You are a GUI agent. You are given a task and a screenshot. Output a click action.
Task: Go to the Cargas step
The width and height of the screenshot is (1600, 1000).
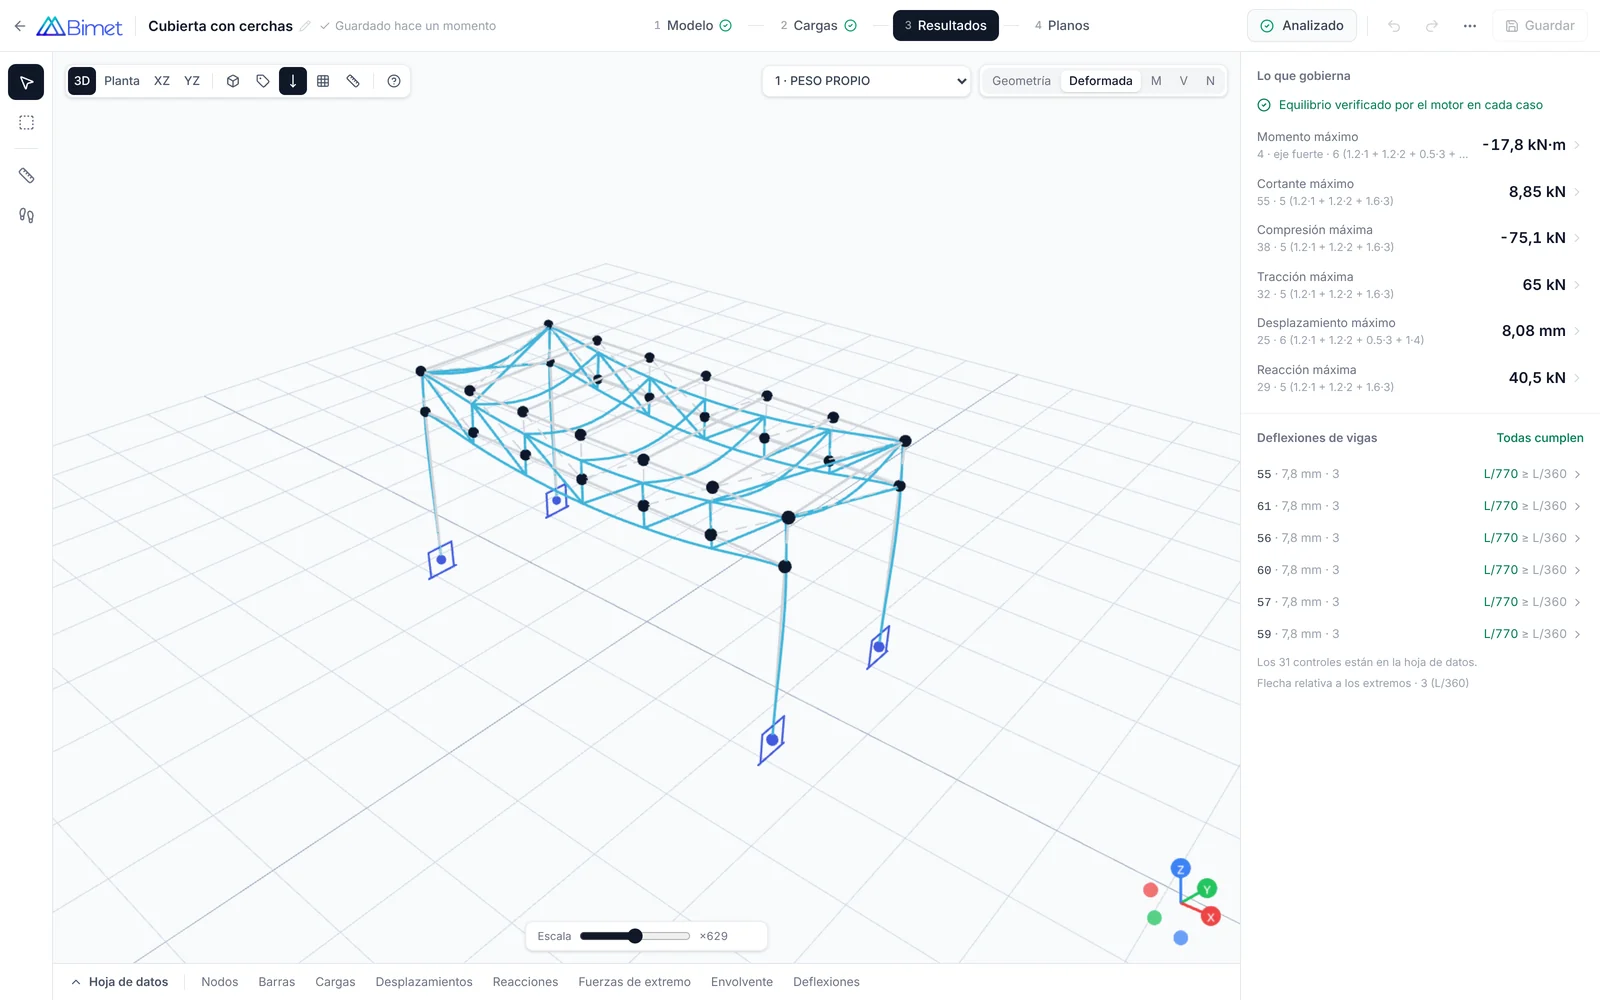pos(818,26)
